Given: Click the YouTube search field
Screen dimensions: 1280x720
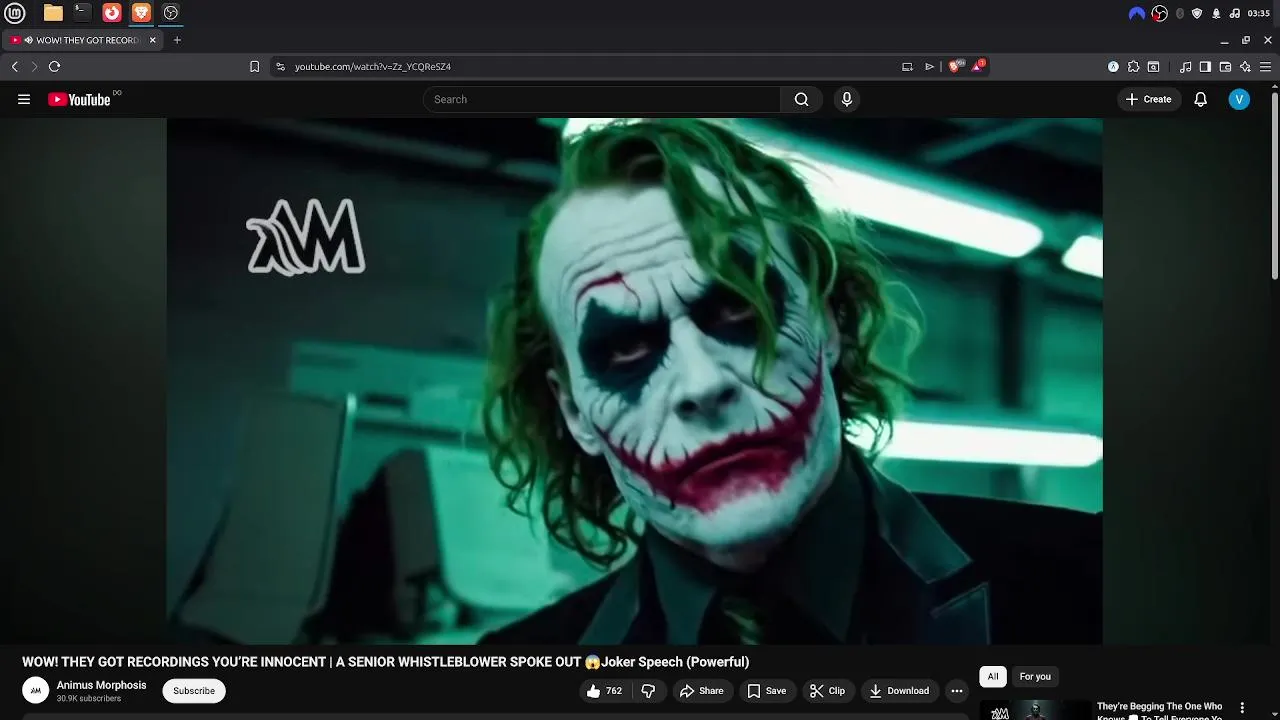Looking at the screenshot, I should [x=602, y=99].
